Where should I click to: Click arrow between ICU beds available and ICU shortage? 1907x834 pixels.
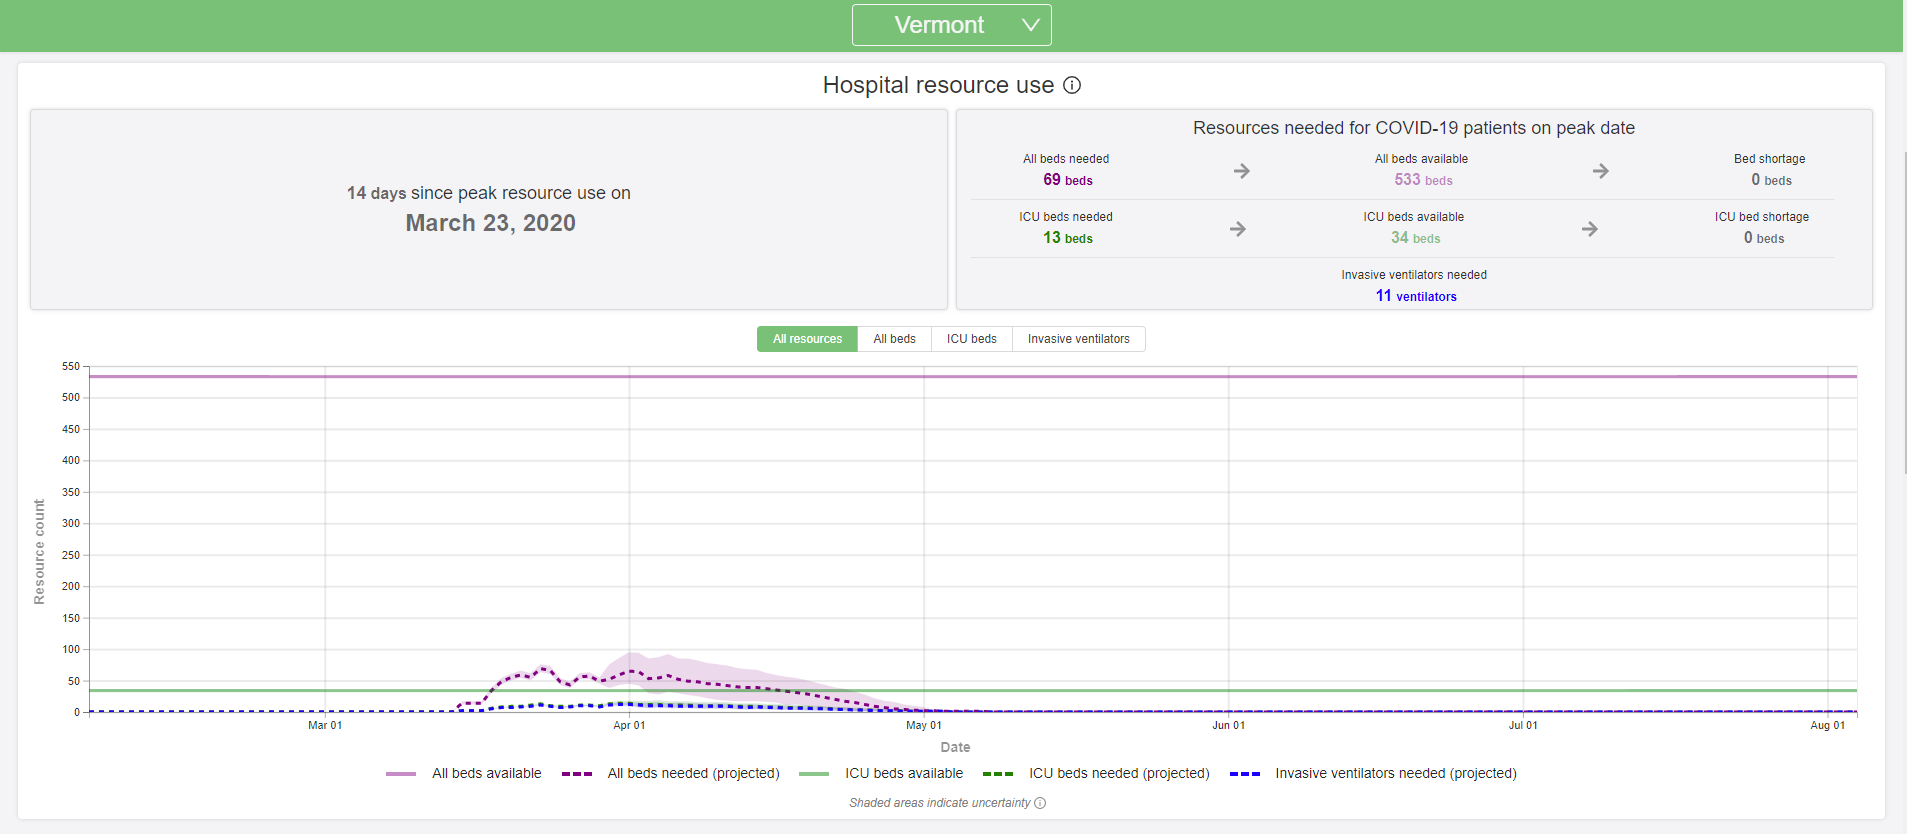tap(1589, 229)
